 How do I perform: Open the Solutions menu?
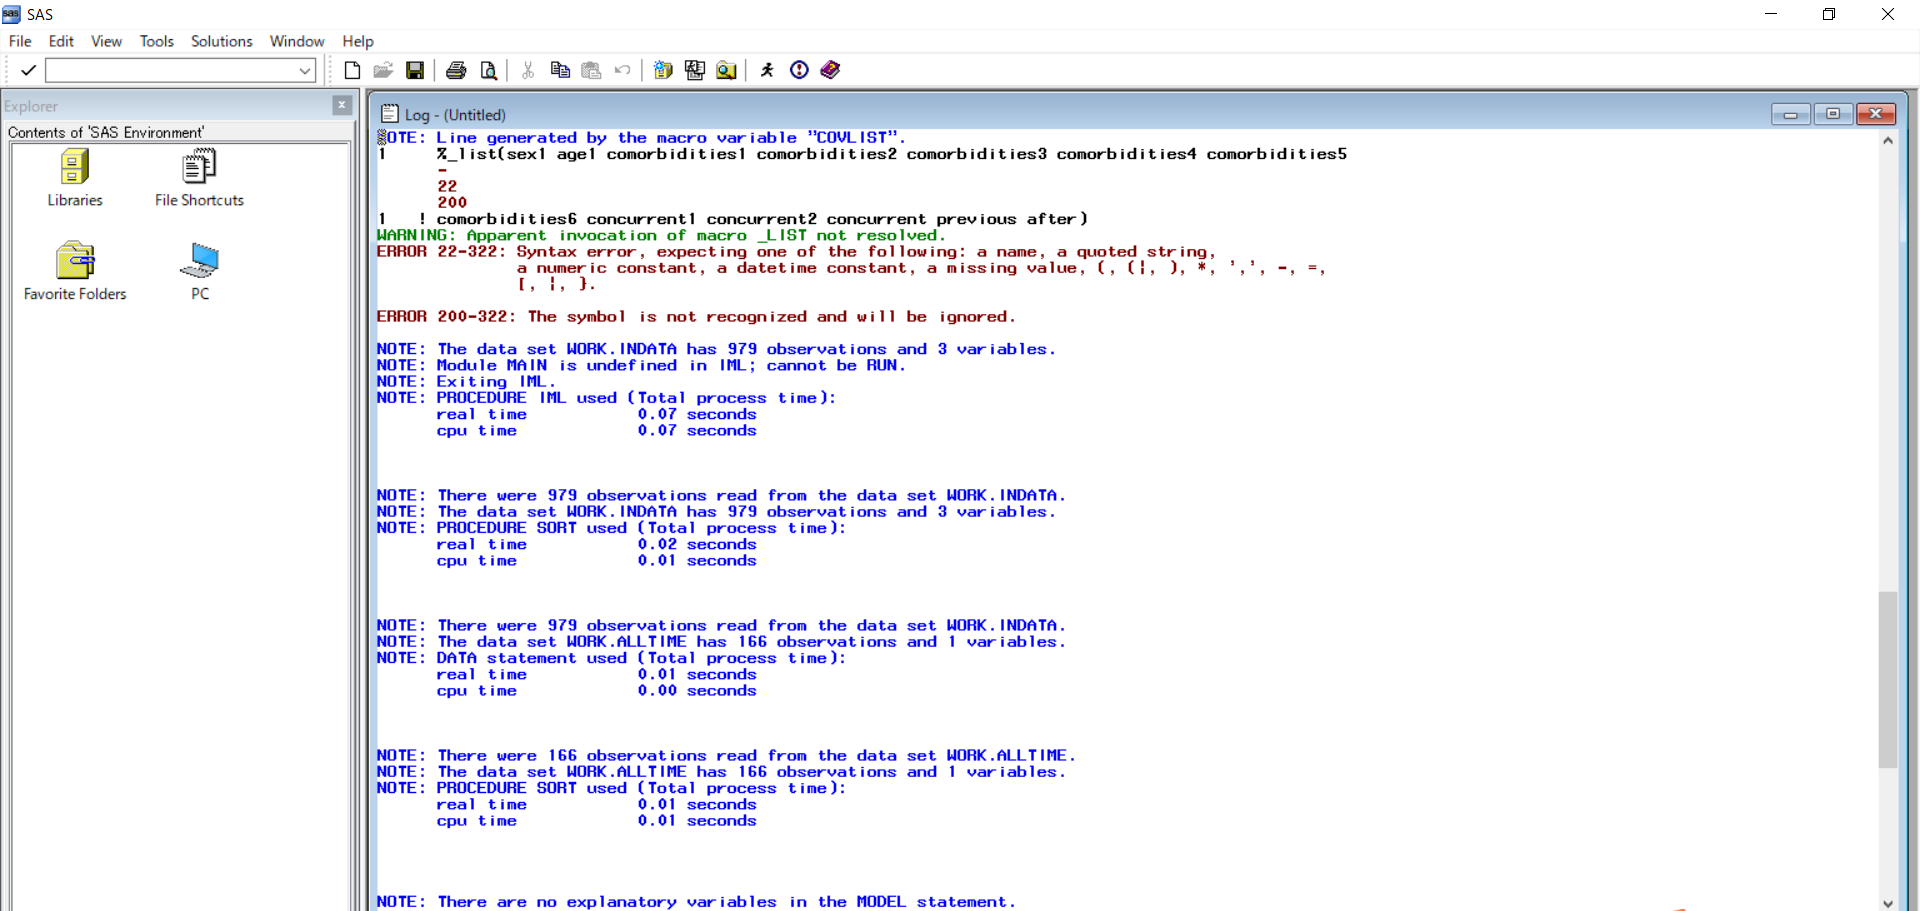[221, 41]
